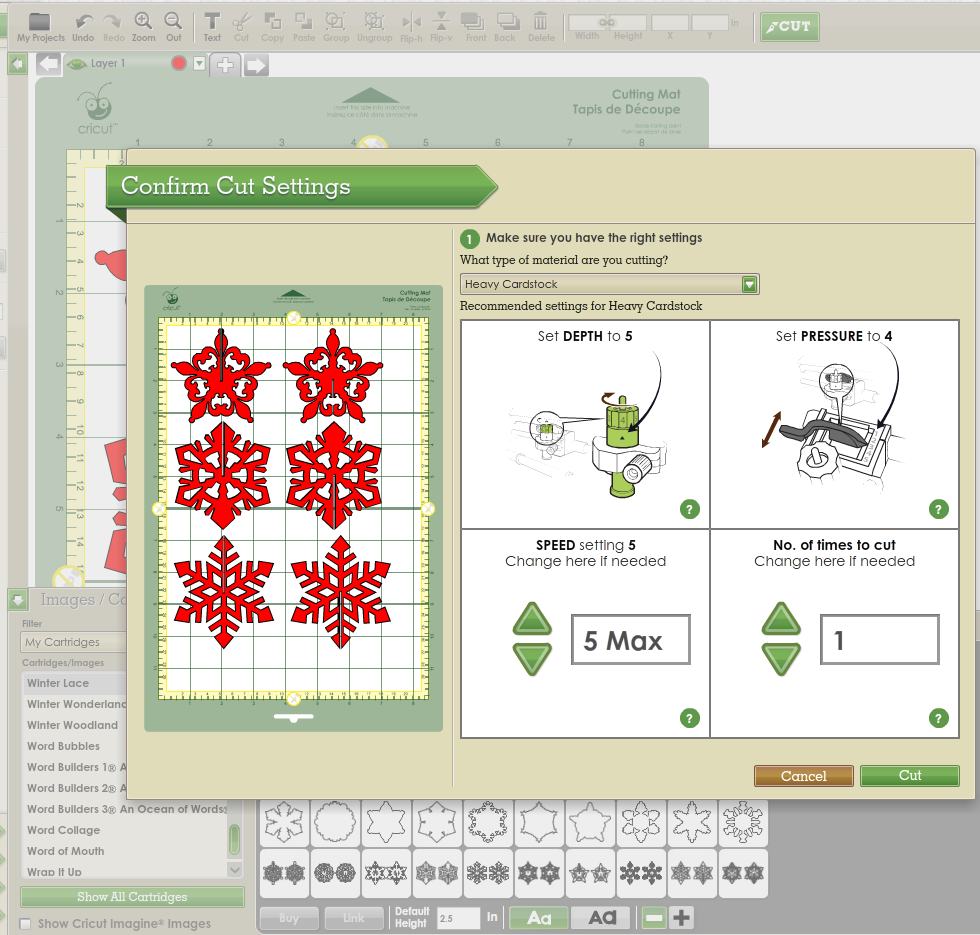Click the Undo arrow icon
Screen dimensions: 980x935
click(83, 28)
